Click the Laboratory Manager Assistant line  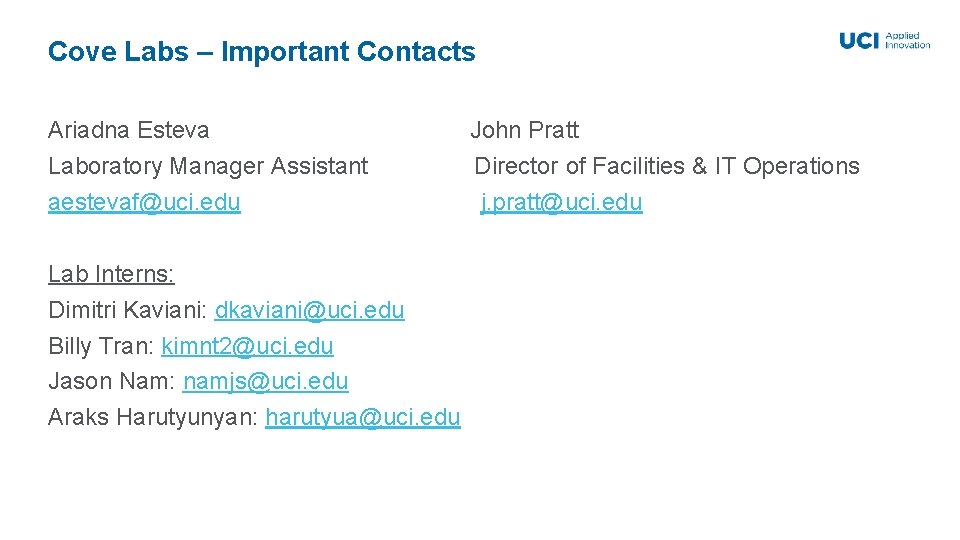coord(208,166)
